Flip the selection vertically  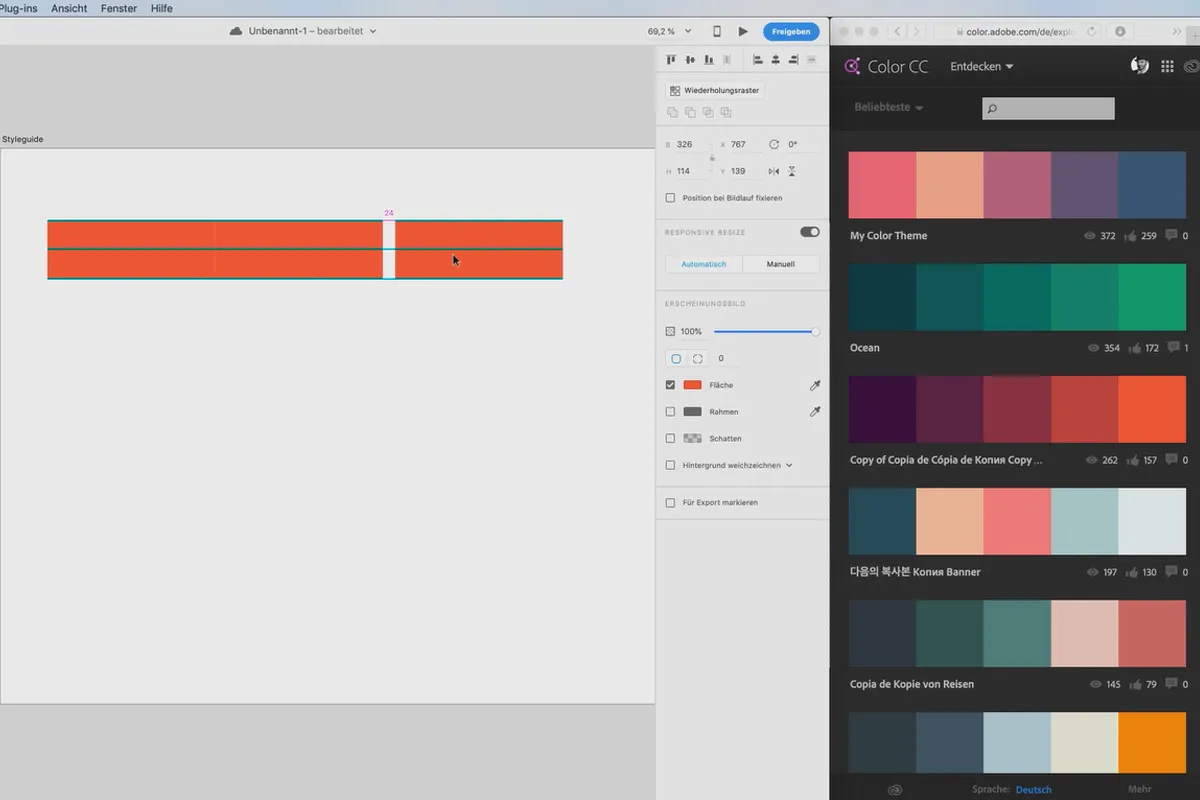pyautogui.click(x=791, y=171)
